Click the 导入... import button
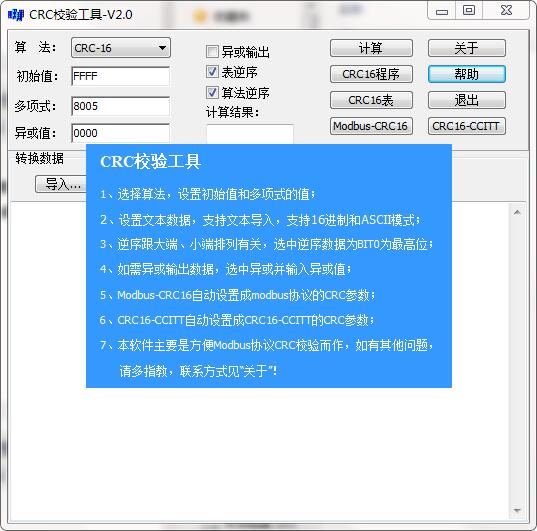The width and height of the screenshot is (537, 531). [x=61, y=184]
